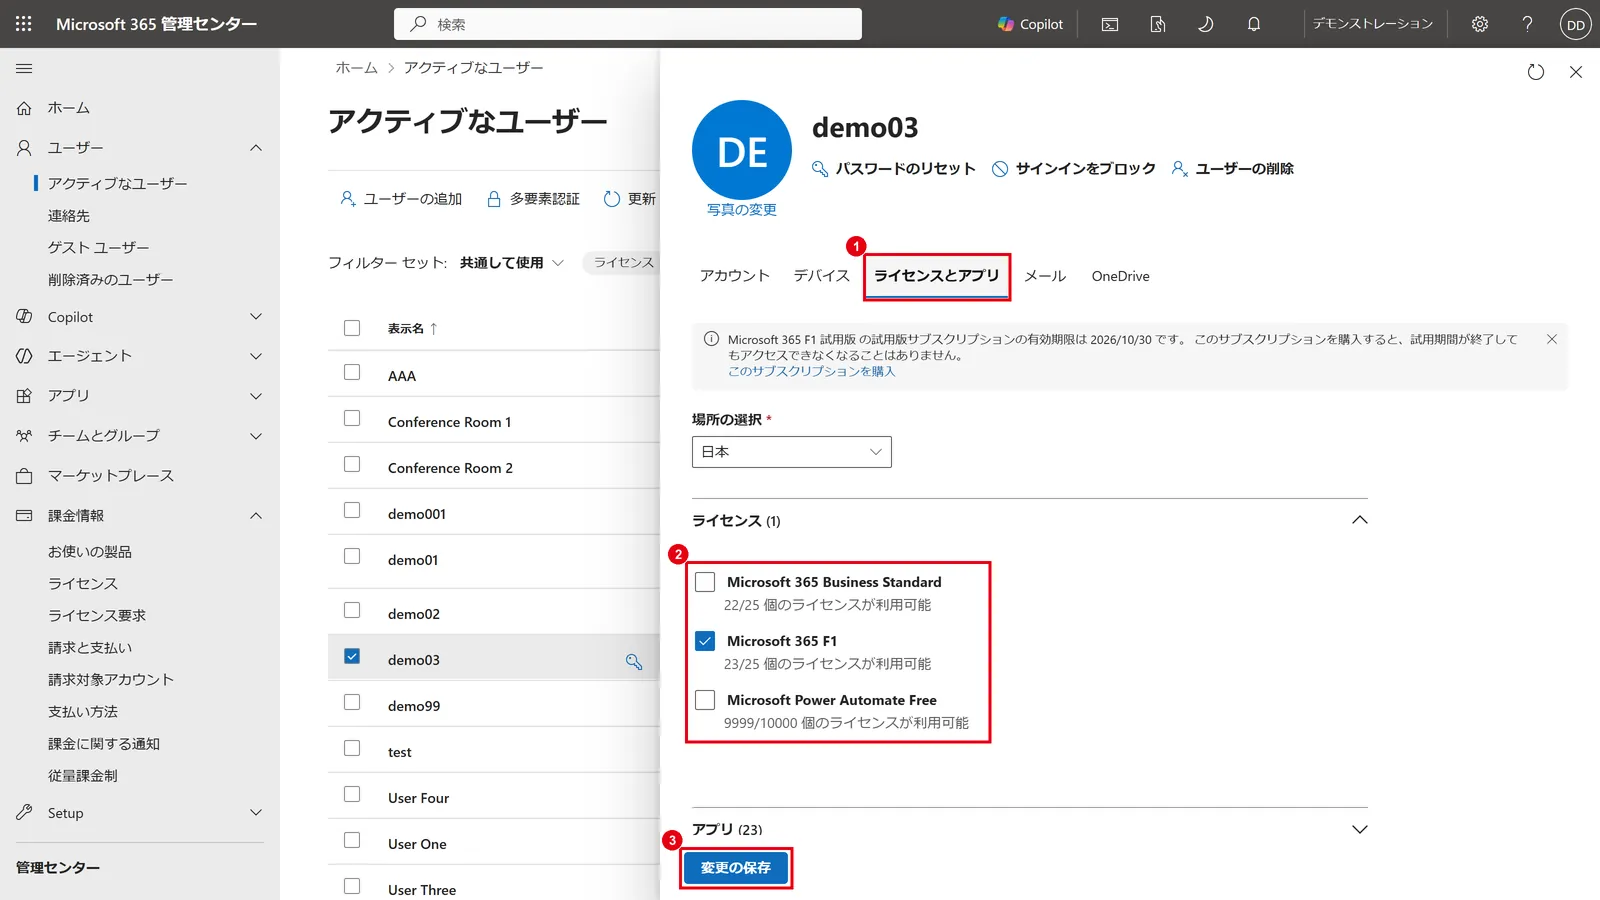Open help question mark icon
Screen dimensions: 1600x900
(x=1527, y=24)
